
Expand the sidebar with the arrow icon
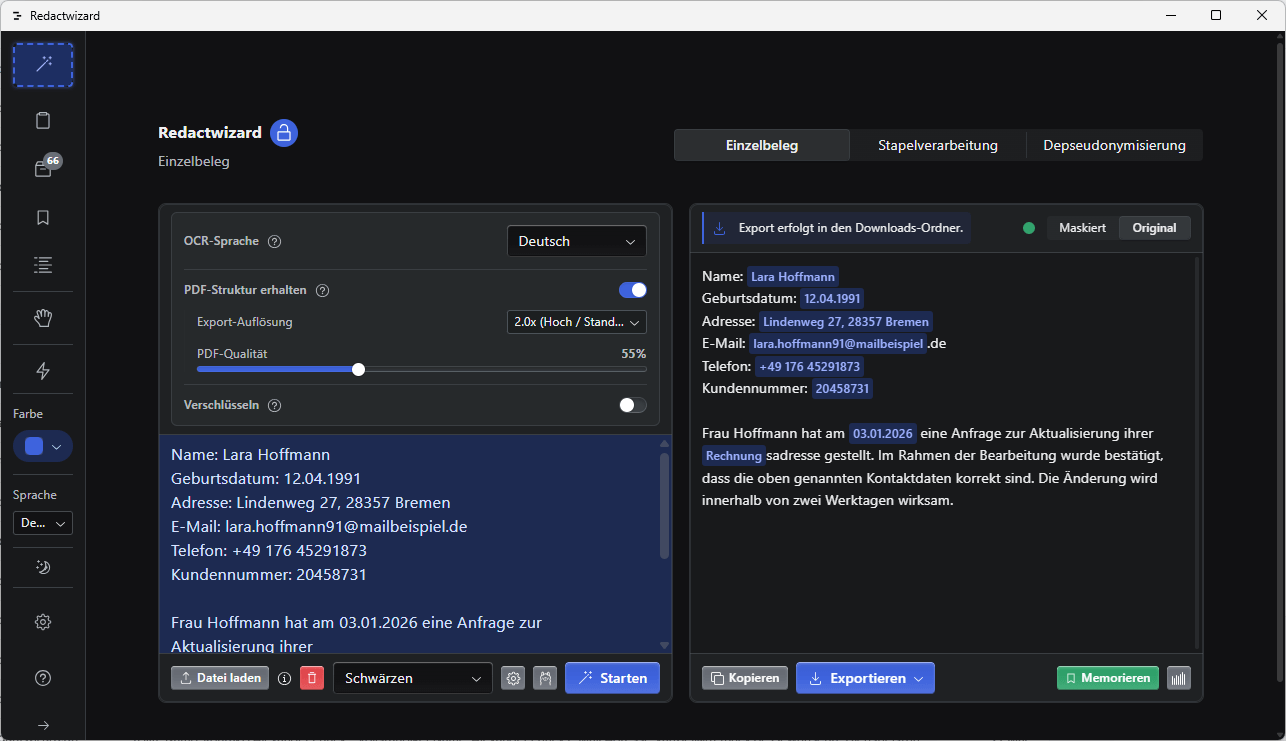point(43,725)
